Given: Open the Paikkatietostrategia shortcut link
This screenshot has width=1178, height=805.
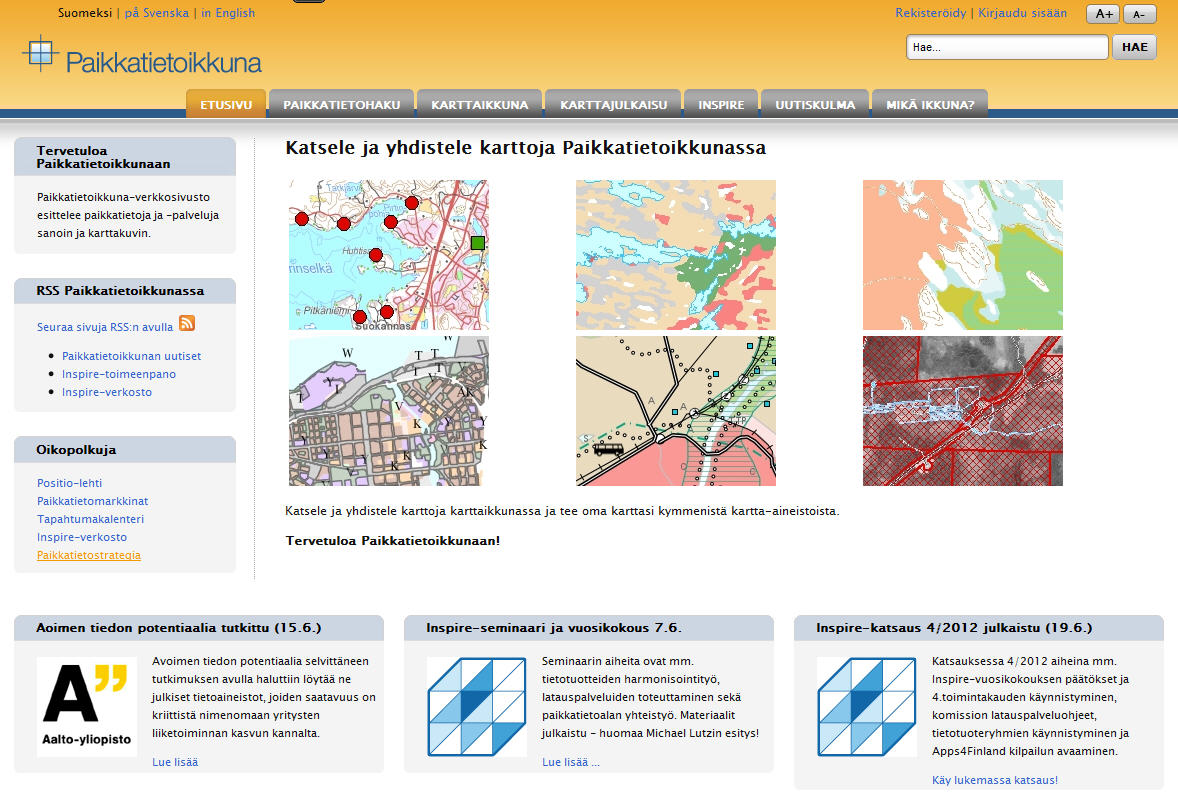Looking at the screenshot, I should point(89,555).
